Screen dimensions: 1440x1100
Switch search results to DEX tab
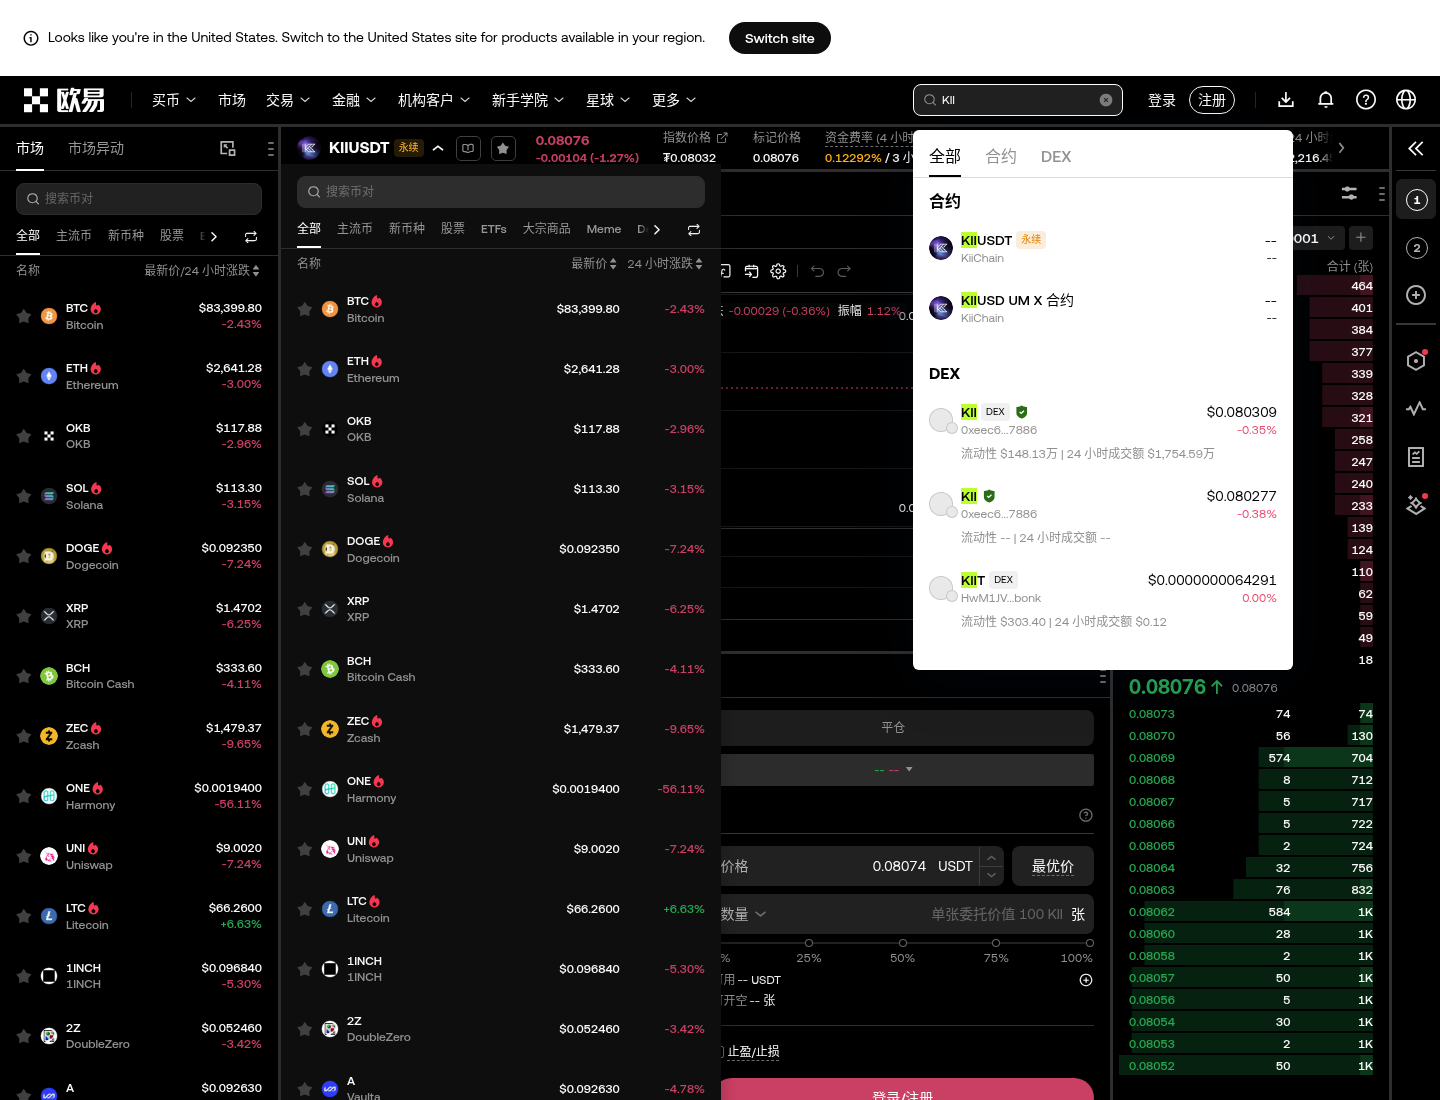tap(1056, 156)
